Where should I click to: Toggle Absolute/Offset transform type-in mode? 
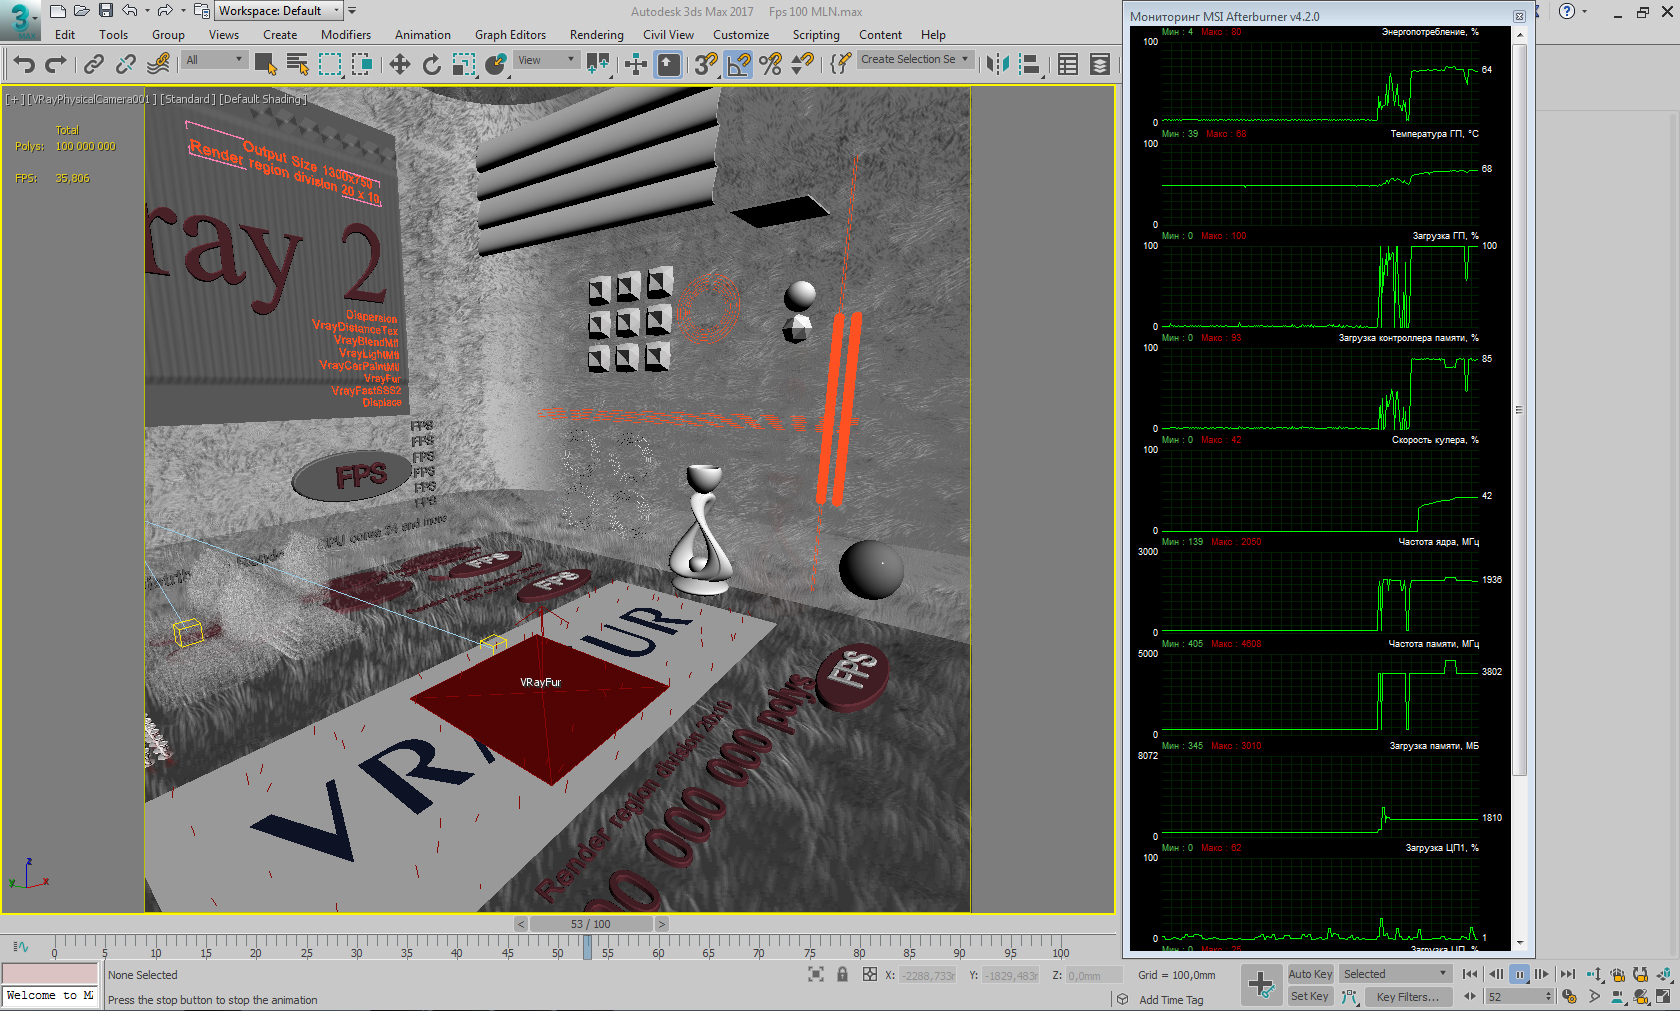(x=869, y=974)
